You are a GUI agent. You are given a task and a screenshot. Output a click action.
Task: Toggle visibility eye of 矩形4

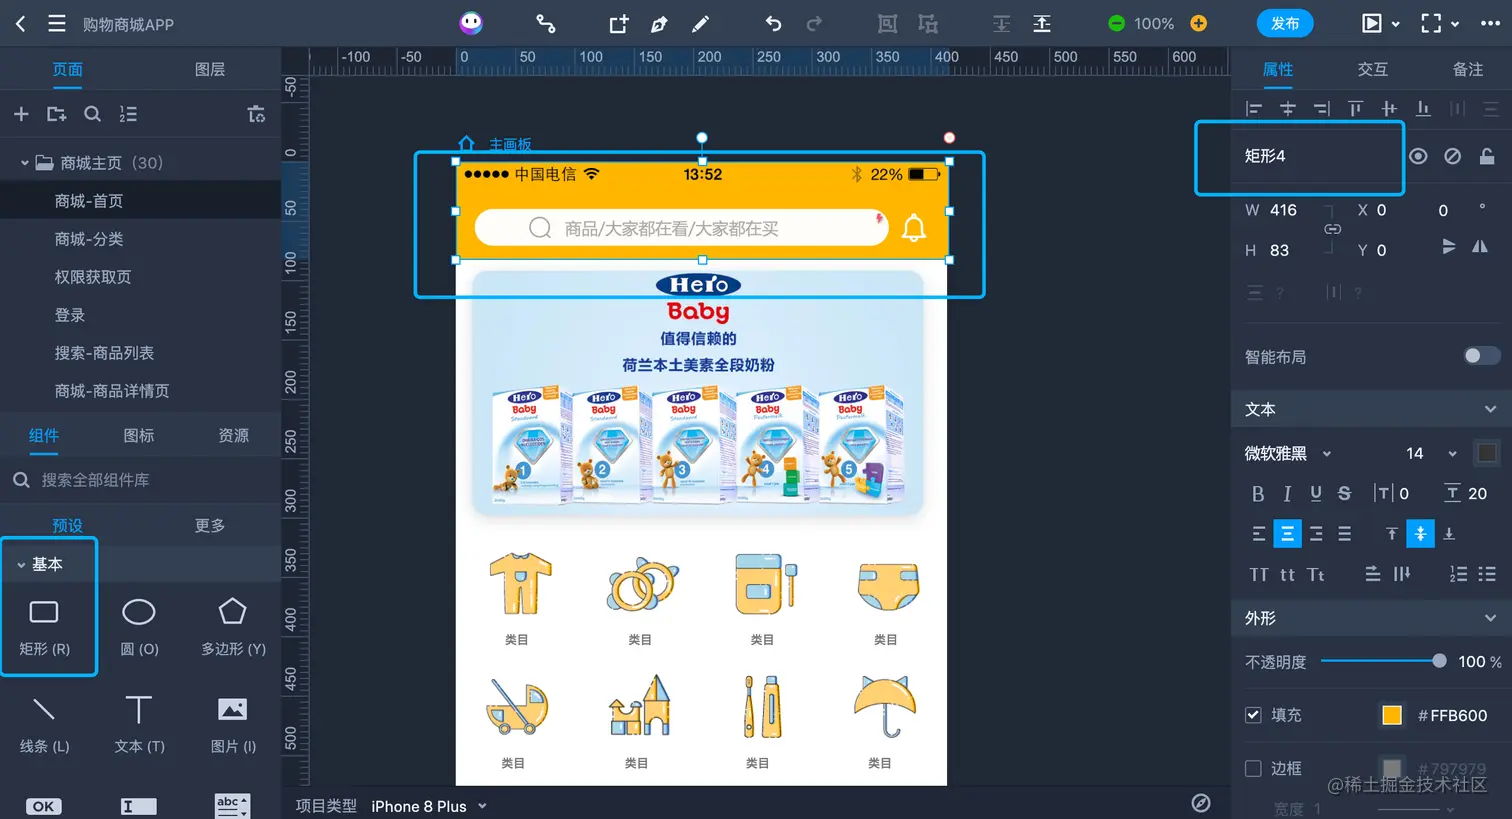(x=1418, y=156)
